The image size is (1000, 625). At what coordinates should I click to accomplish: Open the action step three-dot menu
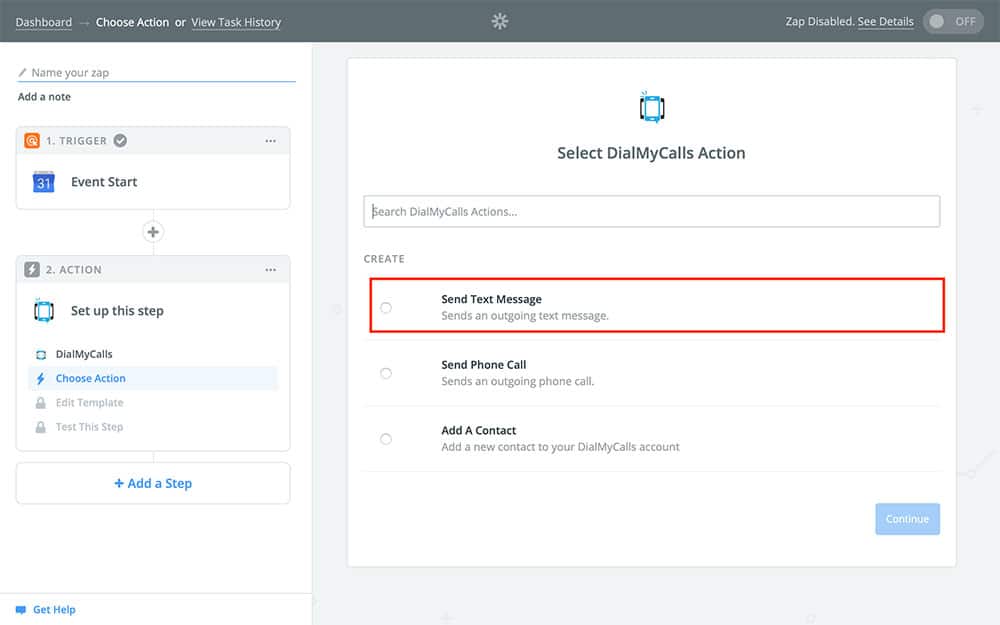270,270
